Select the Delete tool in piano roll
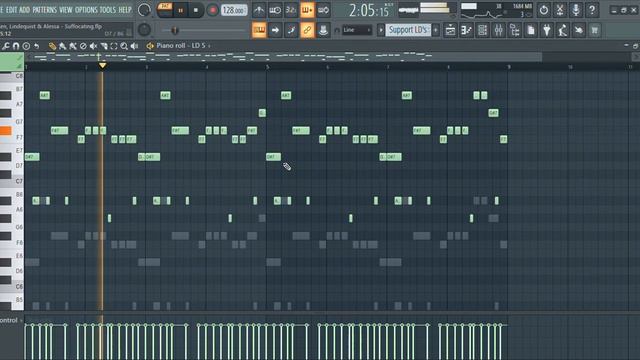 click(x=83, y=46)
